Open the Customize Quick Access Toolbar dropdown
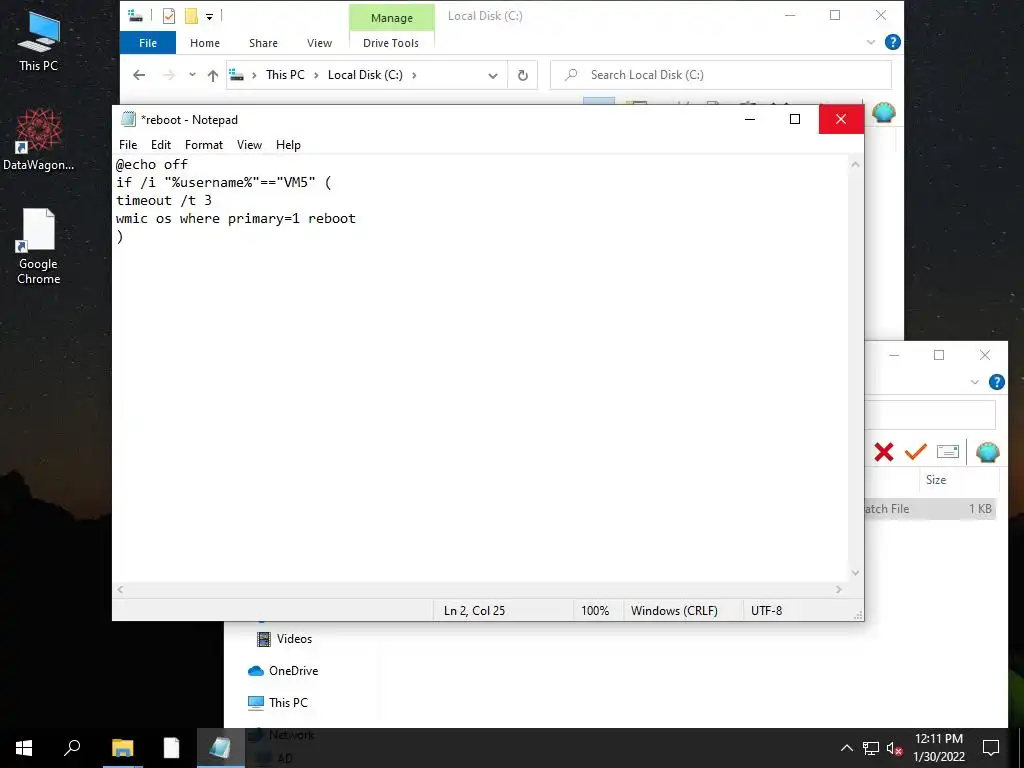 (209, 17)
